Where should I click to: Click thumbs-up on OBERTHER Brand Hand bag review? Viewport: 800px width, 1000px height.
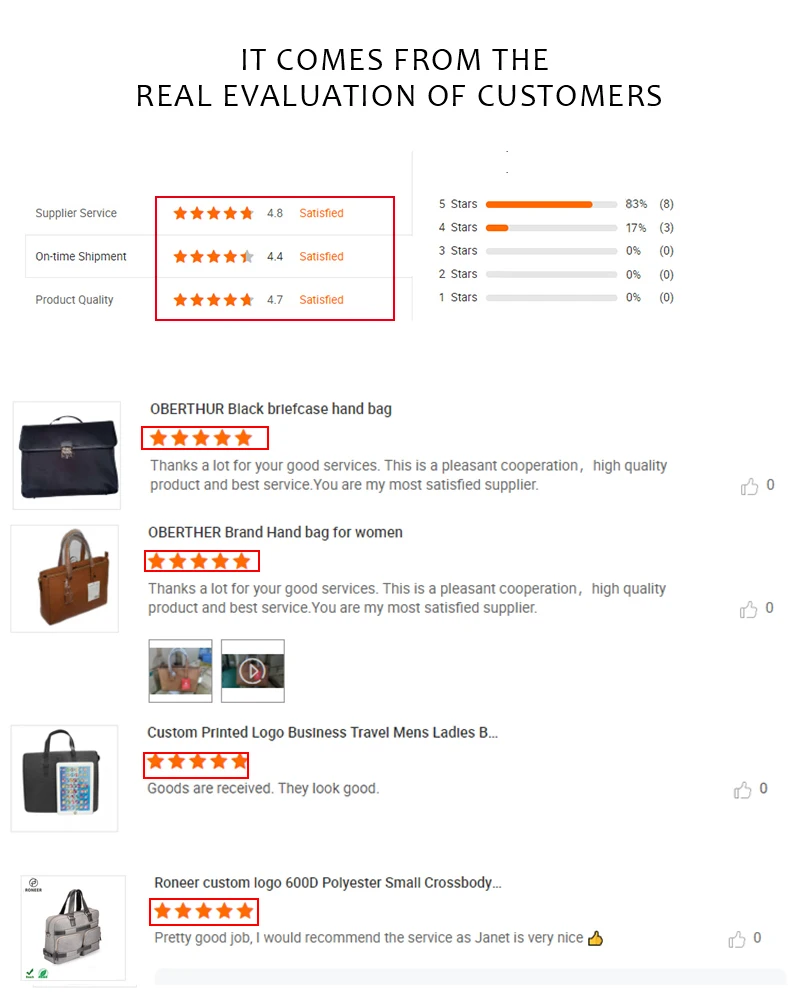[x=748, y=609]
